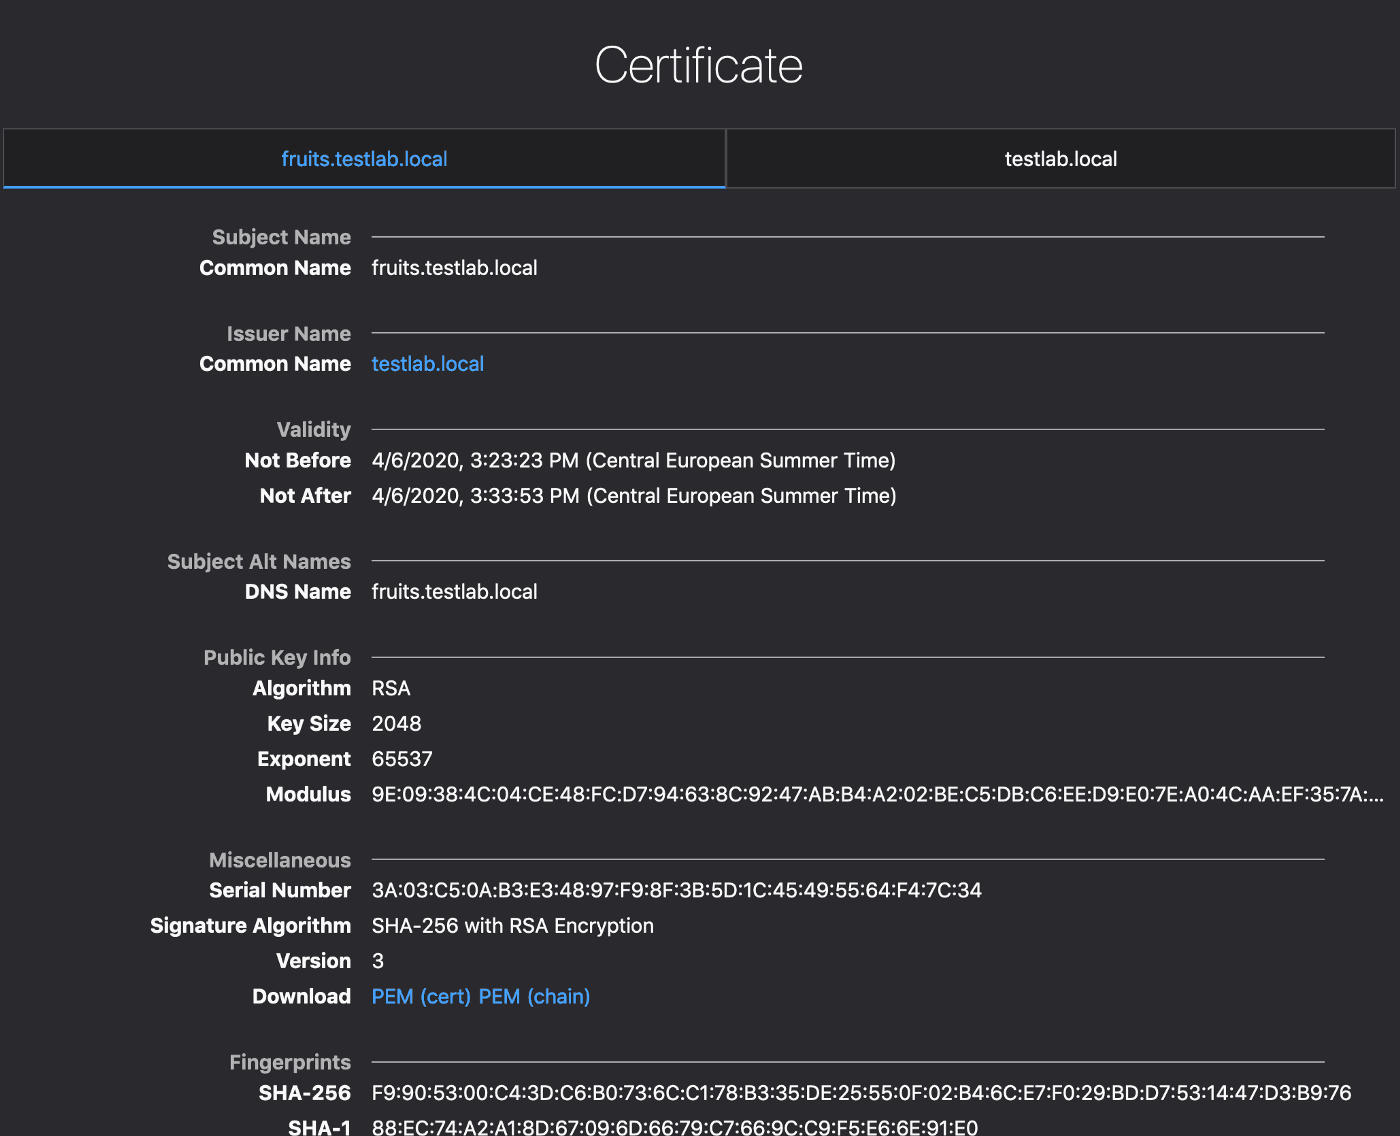Click the Not After date value

click(x=633, y=496)
